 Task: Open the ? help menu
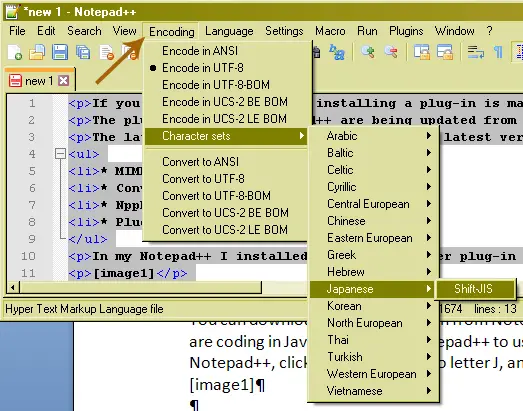click(489, 31)
